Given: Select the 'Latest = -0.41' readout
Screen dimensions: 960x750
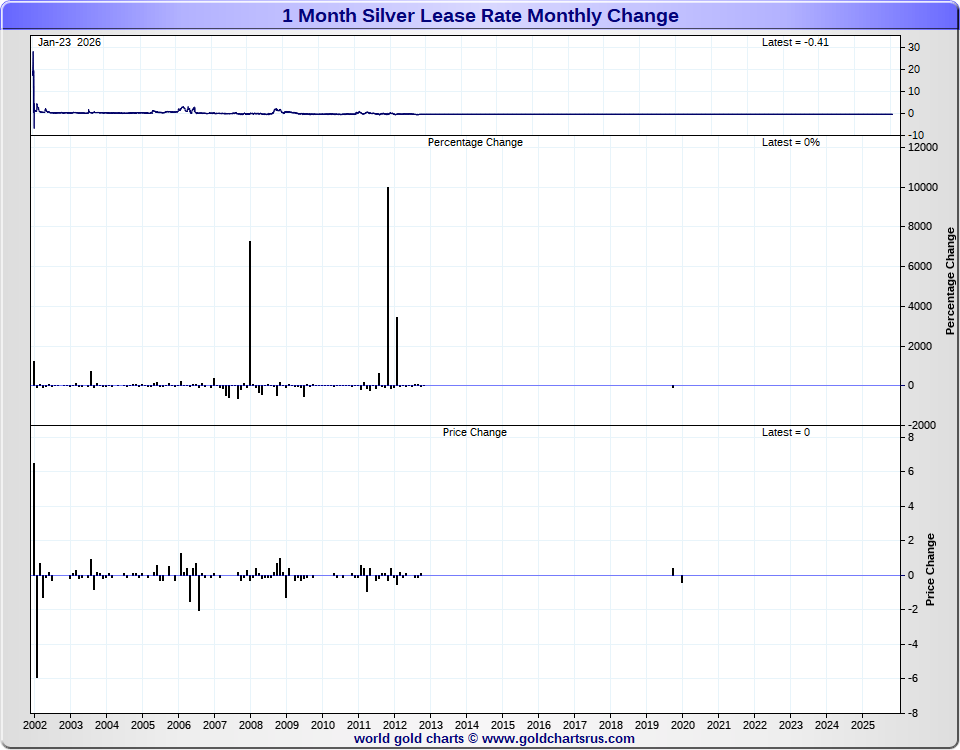Looking at the screenshot, I should [795, 43].
